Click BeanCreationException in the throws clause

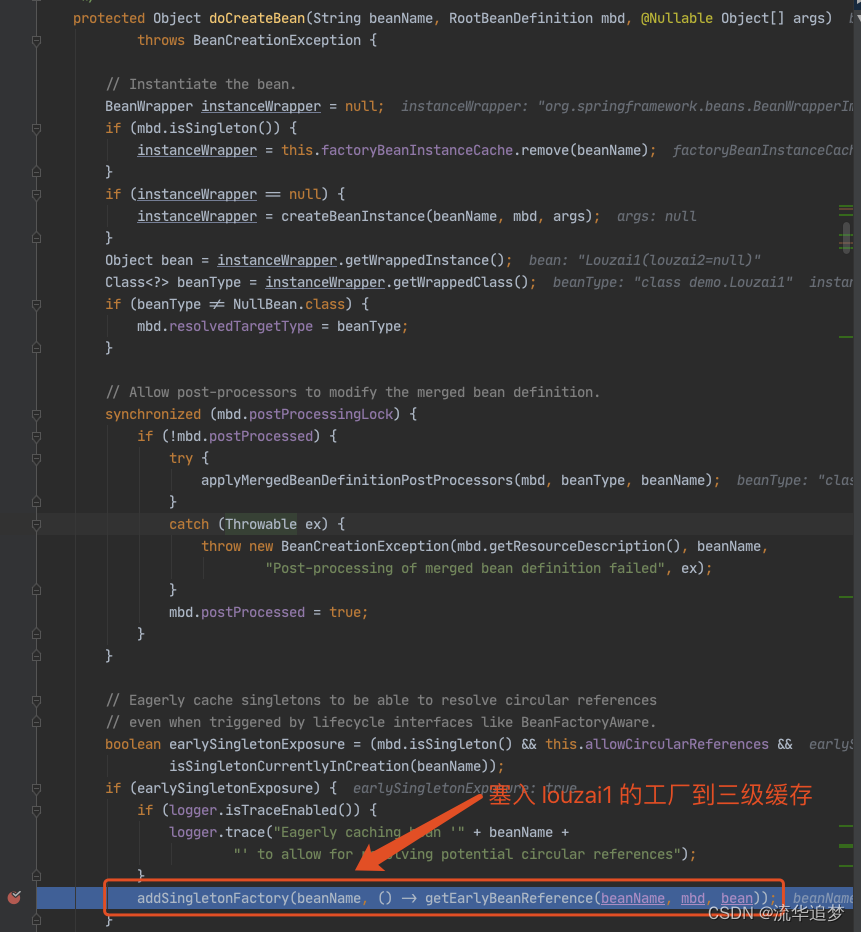tap(277, 40)
